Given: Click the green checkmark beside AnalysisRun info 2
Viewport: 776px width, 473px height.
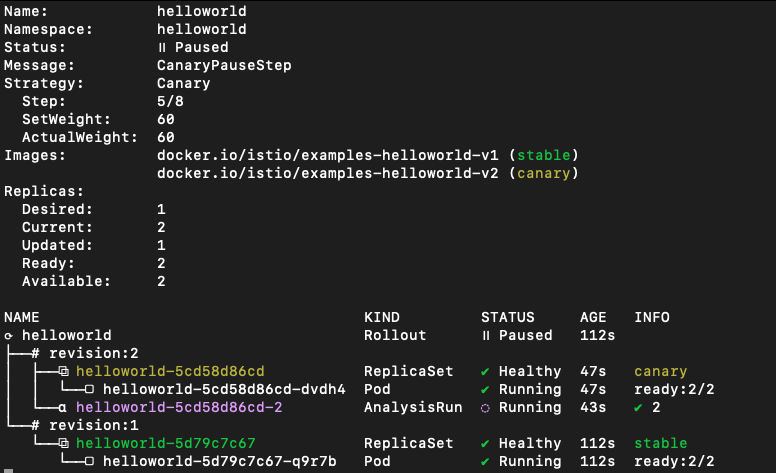Looking at the screenshot, I should [x=638, y=408].
